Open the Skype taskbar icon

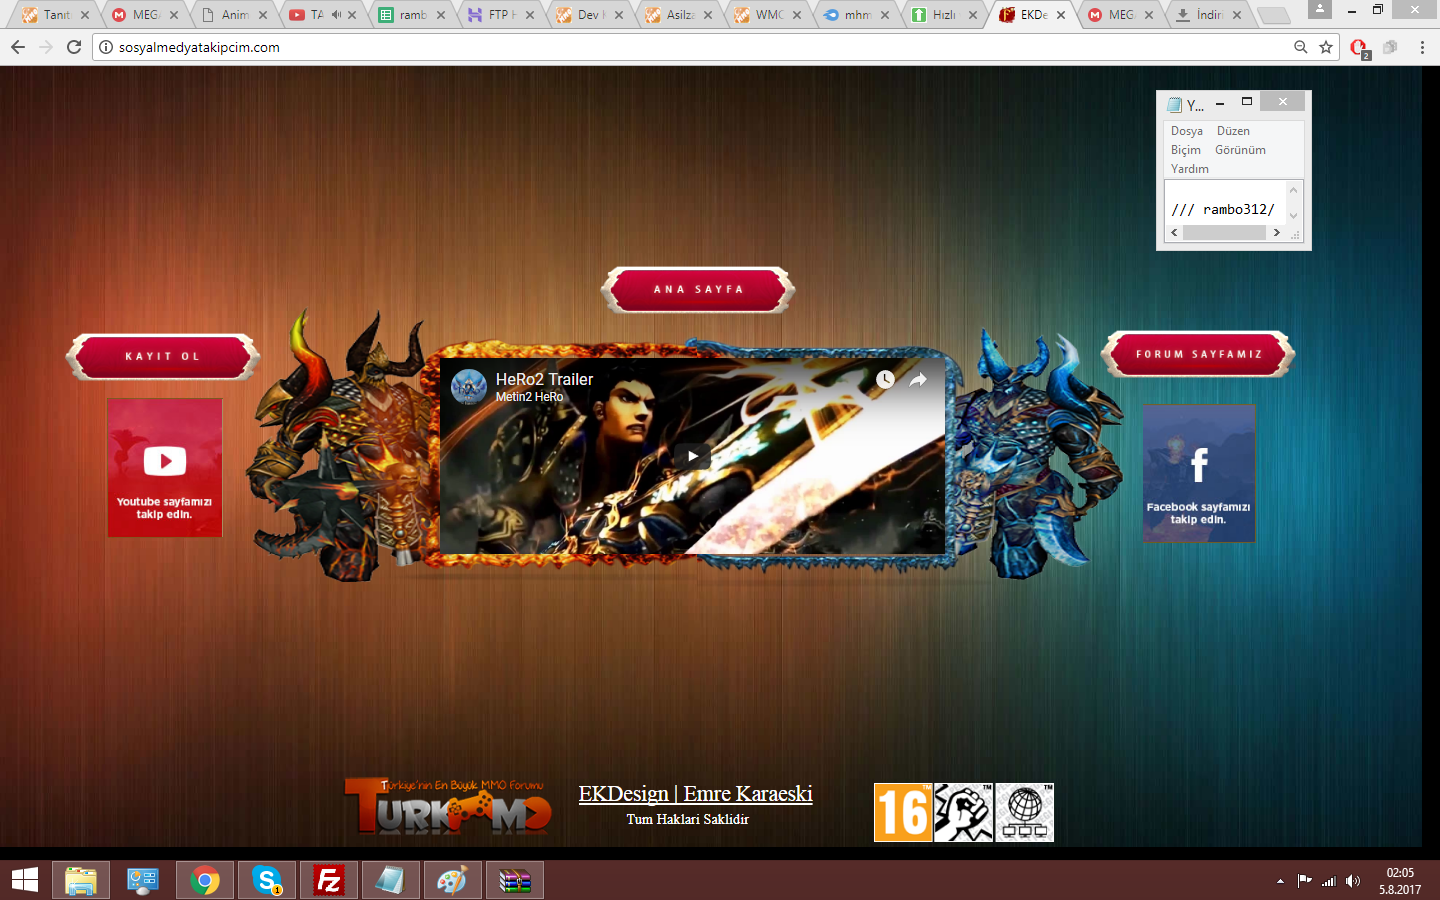267,881
